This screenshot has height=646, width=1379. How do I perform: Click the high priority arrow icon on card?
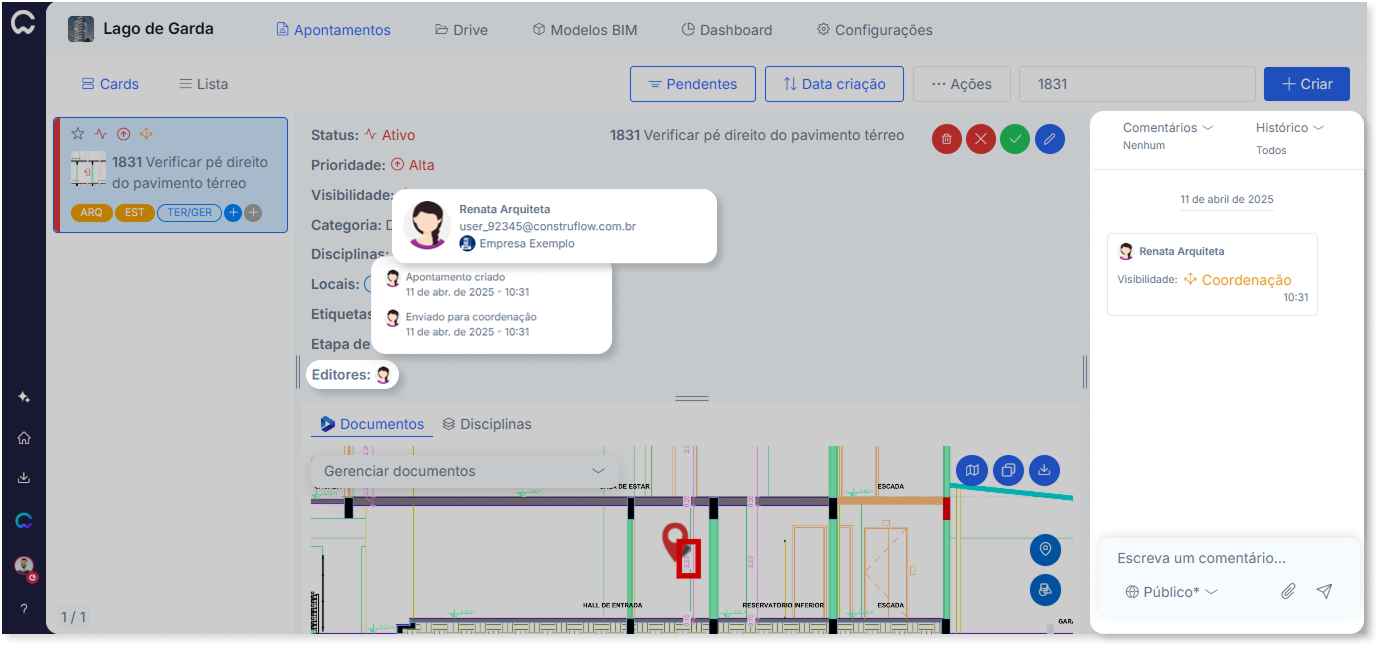pyautogui.click(x=124, y=134)
